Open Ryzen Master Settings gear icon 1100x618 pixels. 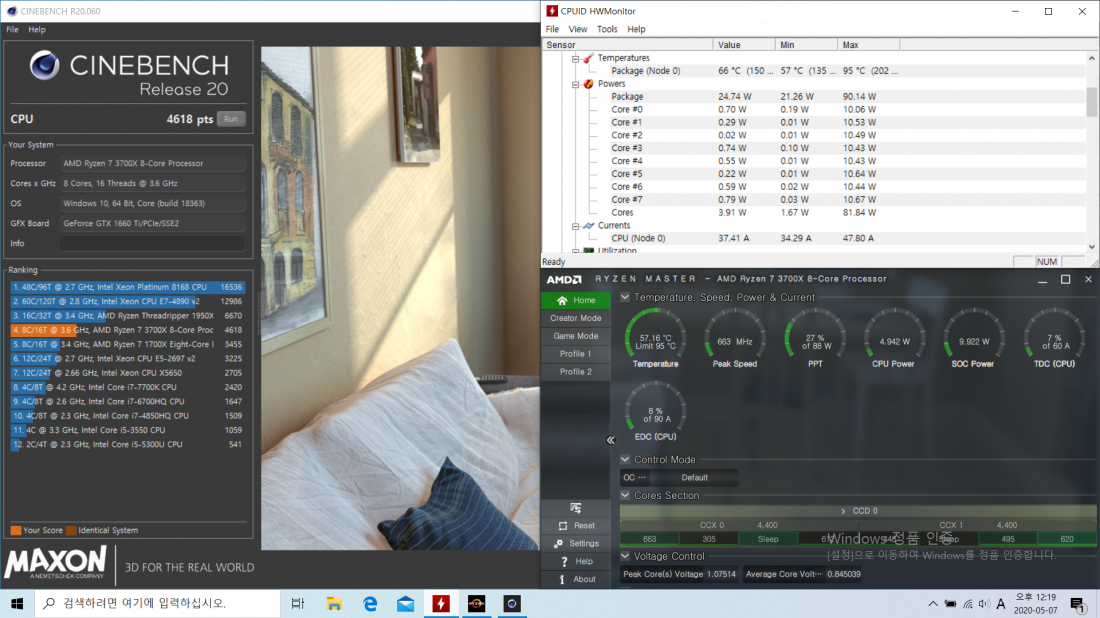tap(558, 544)
